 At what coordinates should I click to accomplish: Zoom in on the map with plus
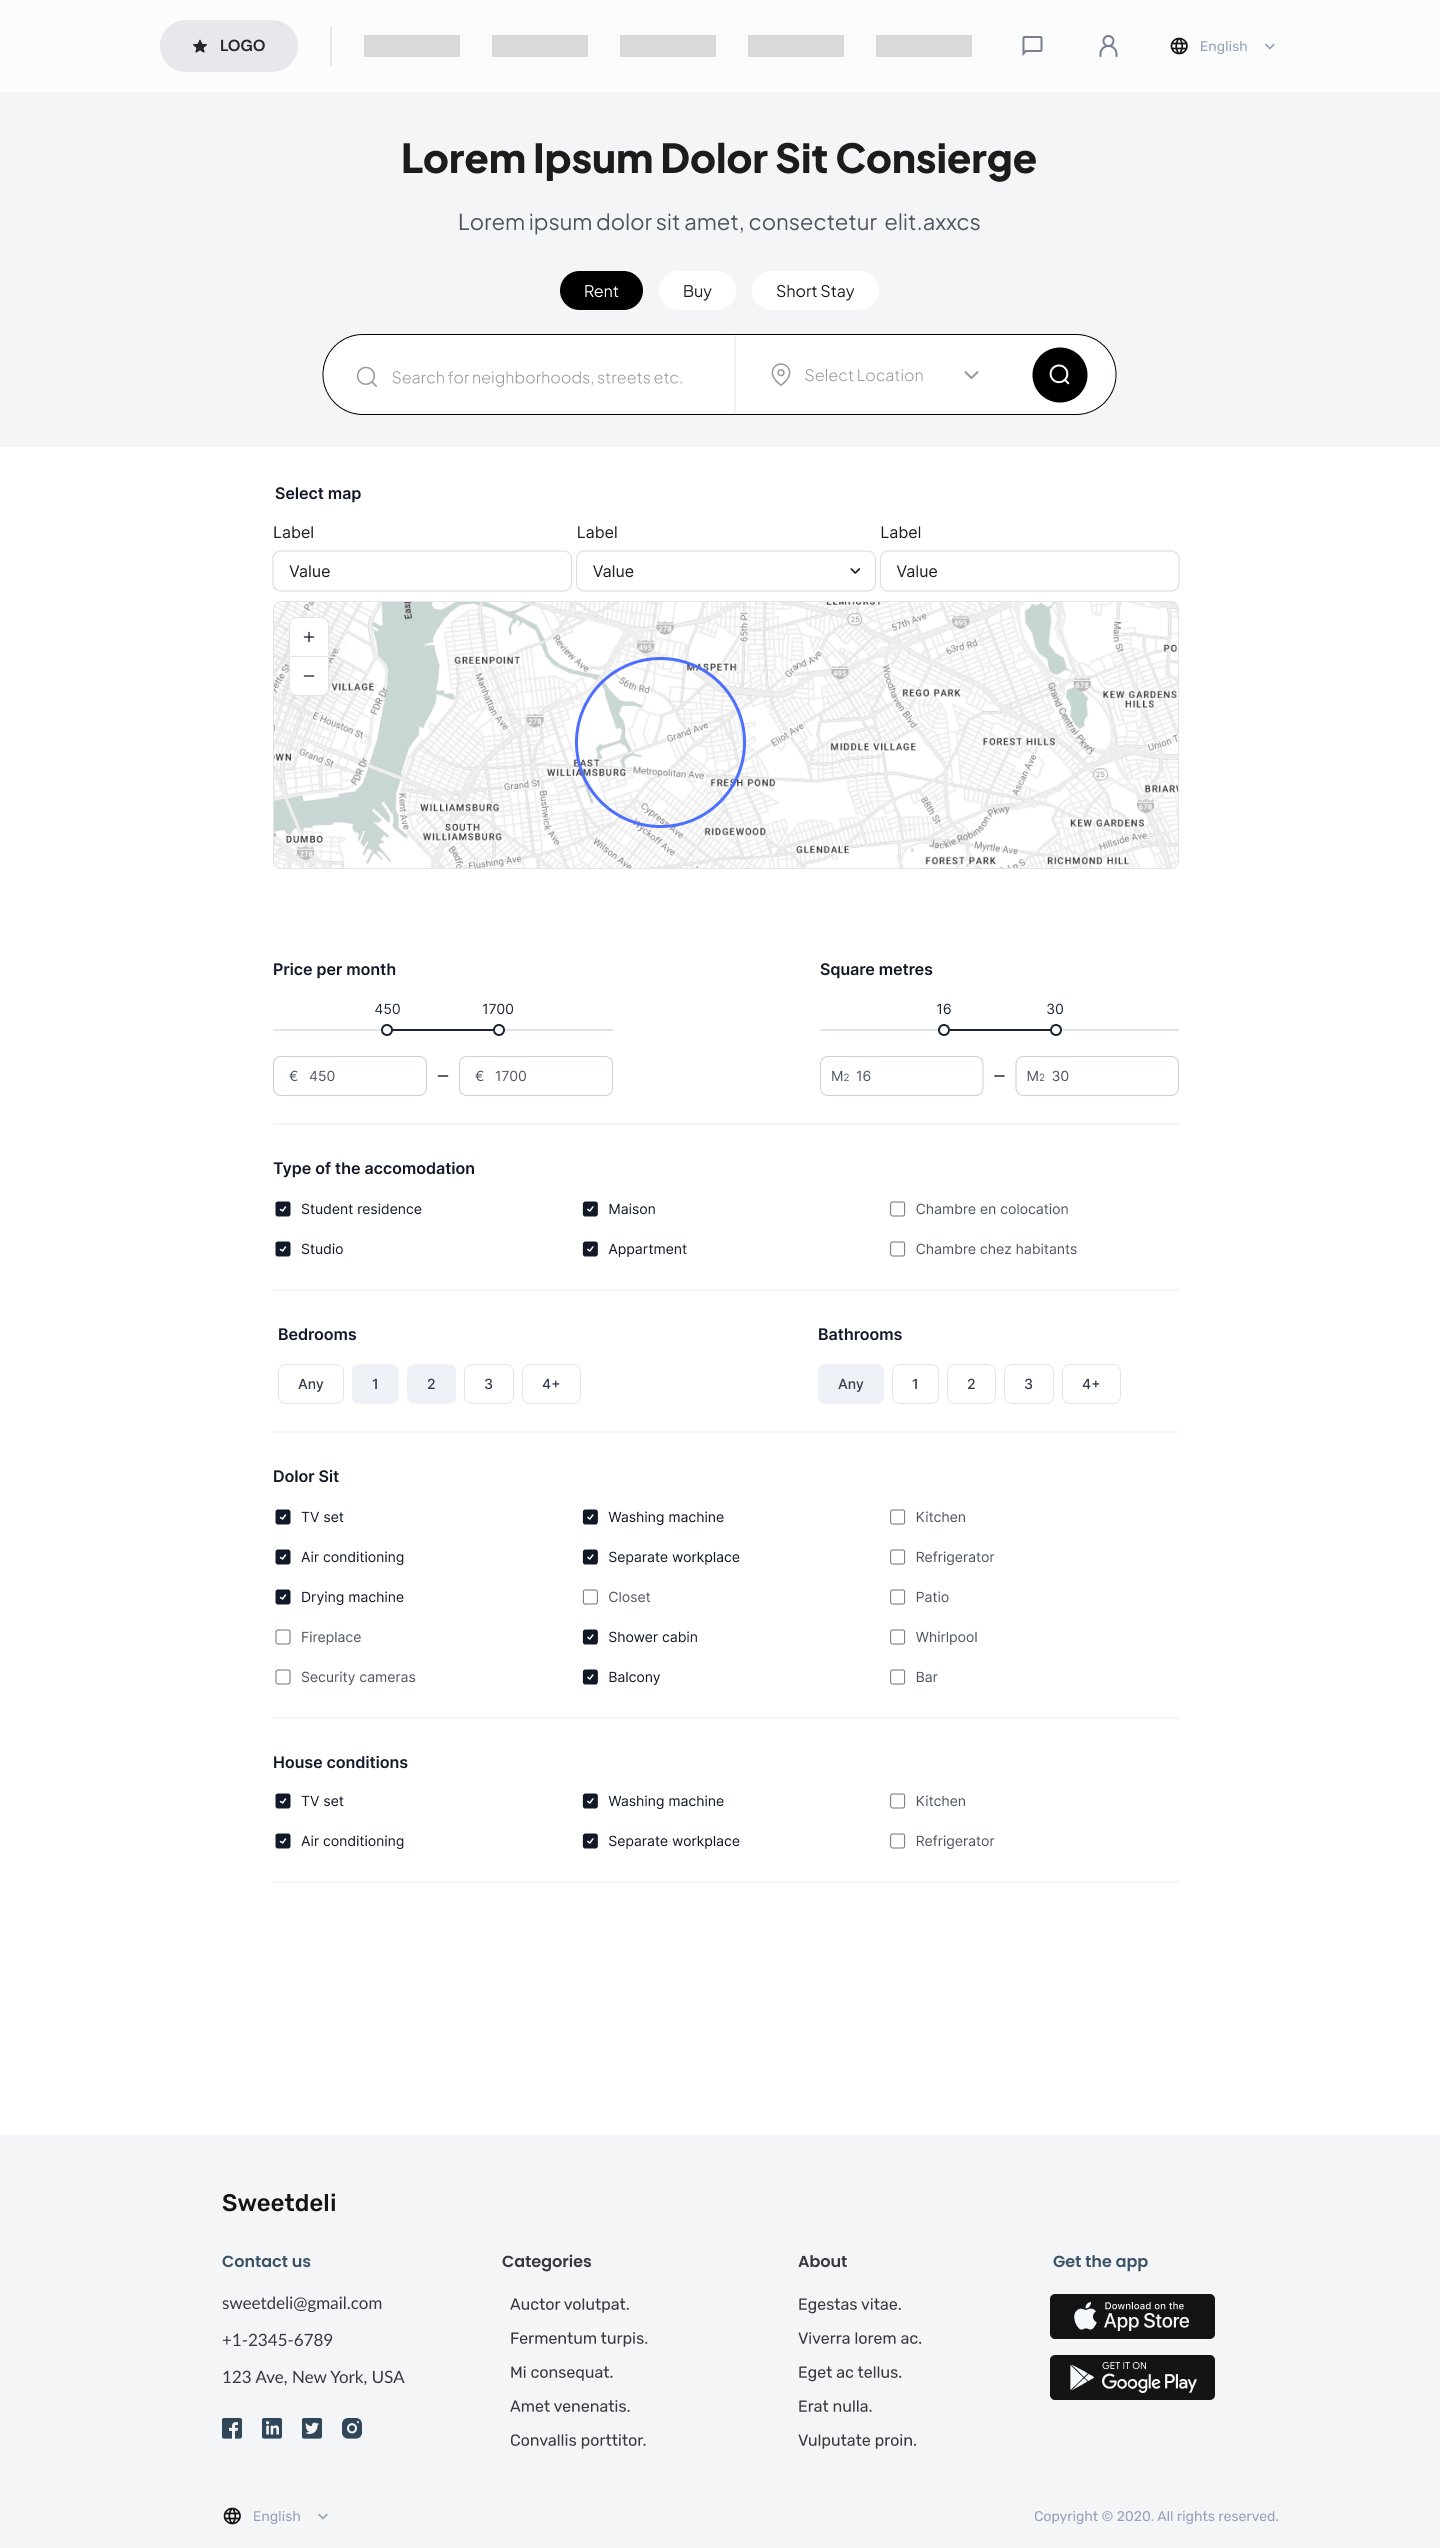point(309,637)
